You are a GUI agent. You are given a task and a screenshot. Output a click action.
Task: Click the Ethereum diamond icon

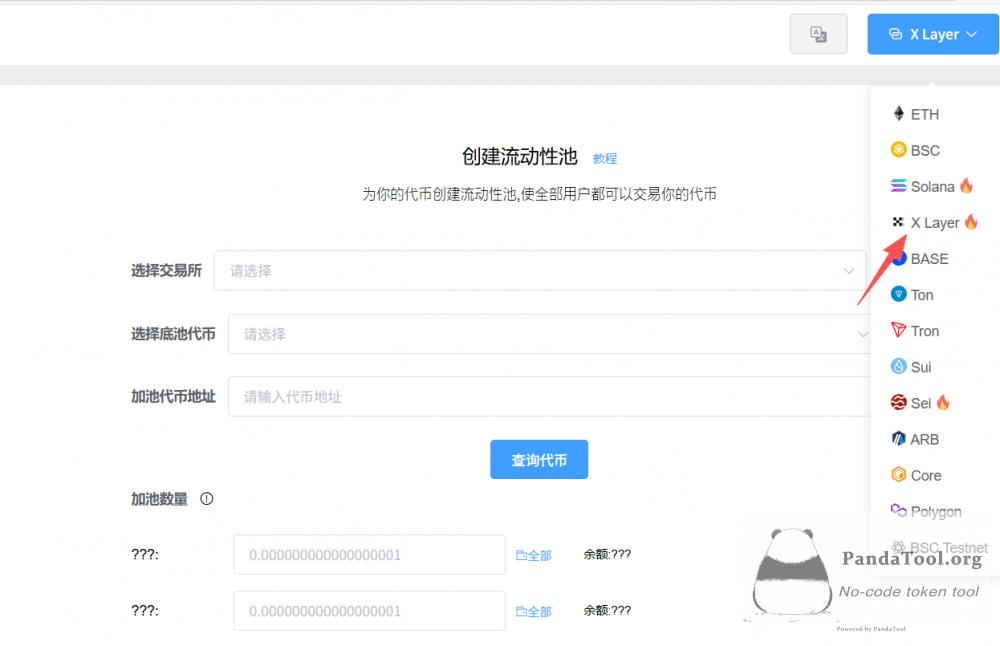(x=899, y=114)
